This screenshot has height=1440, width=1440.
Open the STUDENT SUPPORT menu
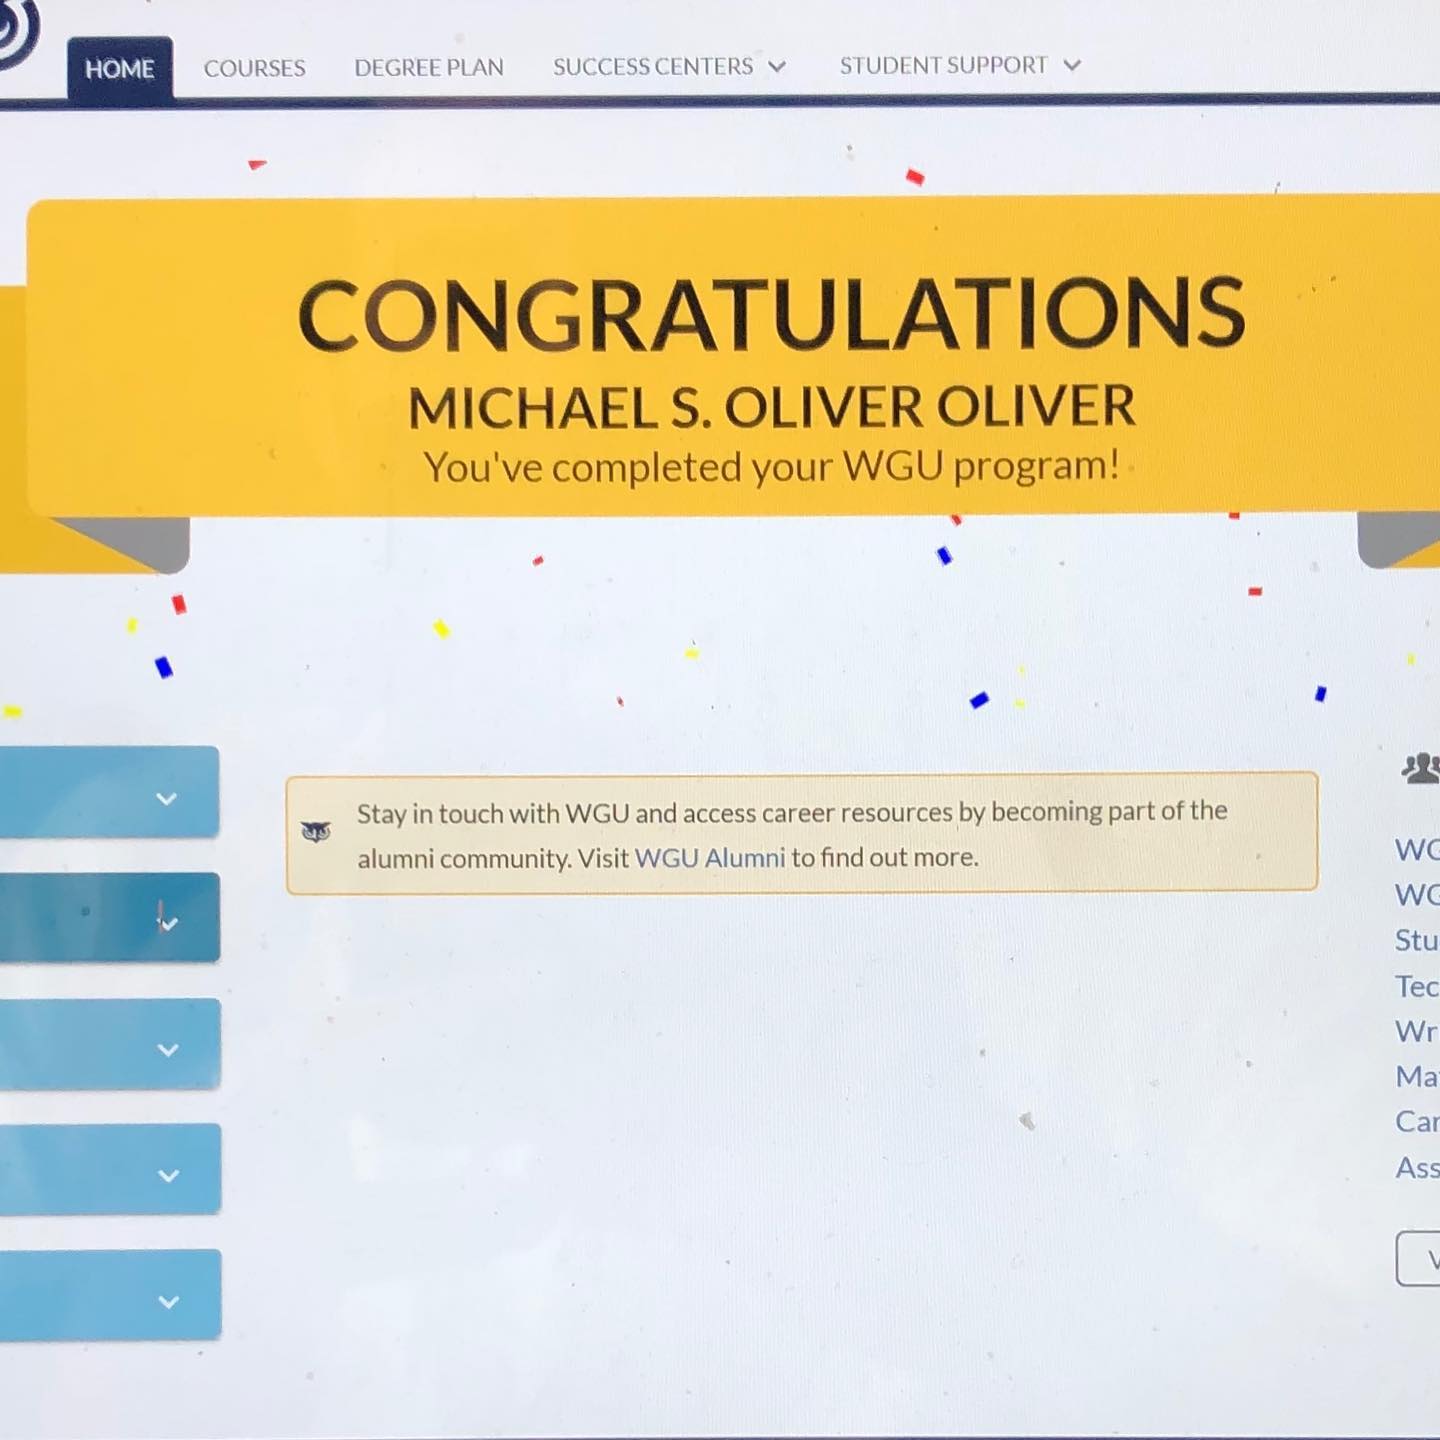[x=960, y=65]
